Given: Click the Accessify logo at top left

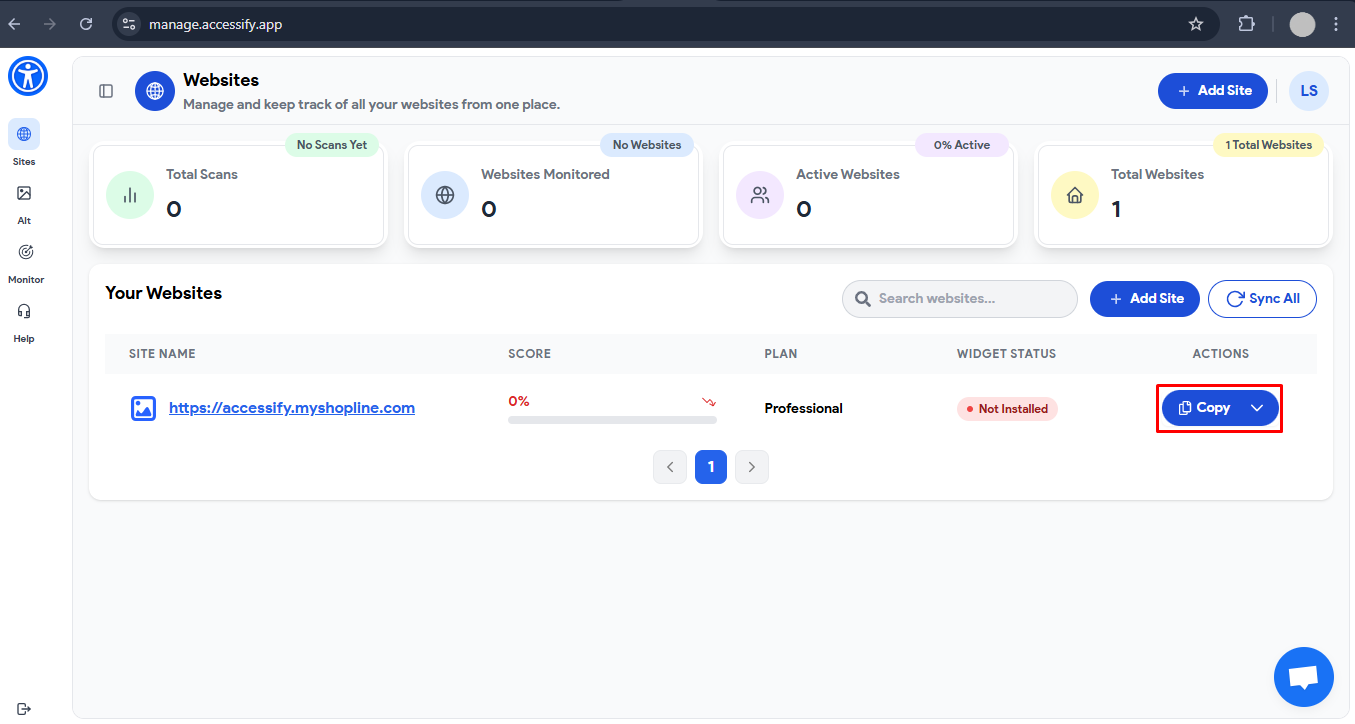Looking at the screenshot, I should tap(27, 75).
